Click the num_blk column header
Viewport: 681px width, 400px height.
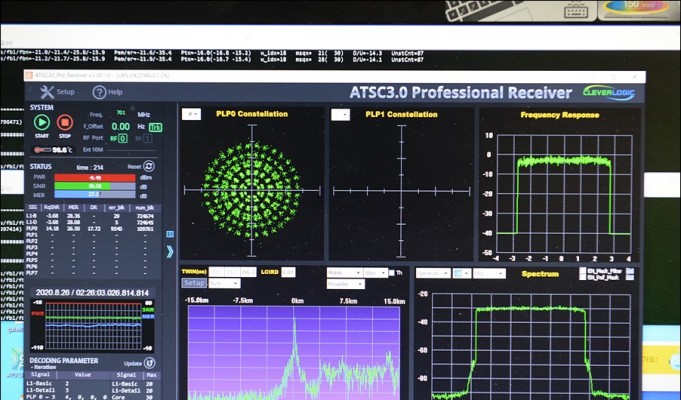[x=145, y=208]
